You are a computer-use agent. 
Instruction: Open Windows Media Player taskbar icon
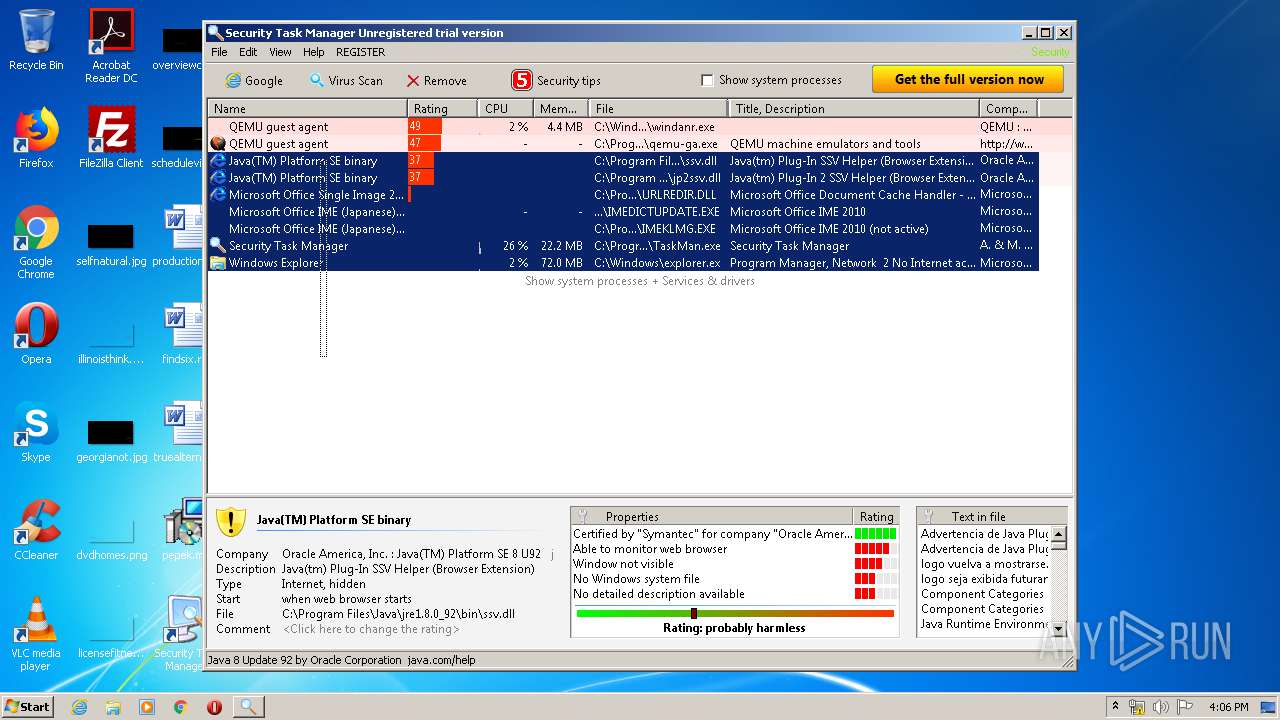click(147, 707)
